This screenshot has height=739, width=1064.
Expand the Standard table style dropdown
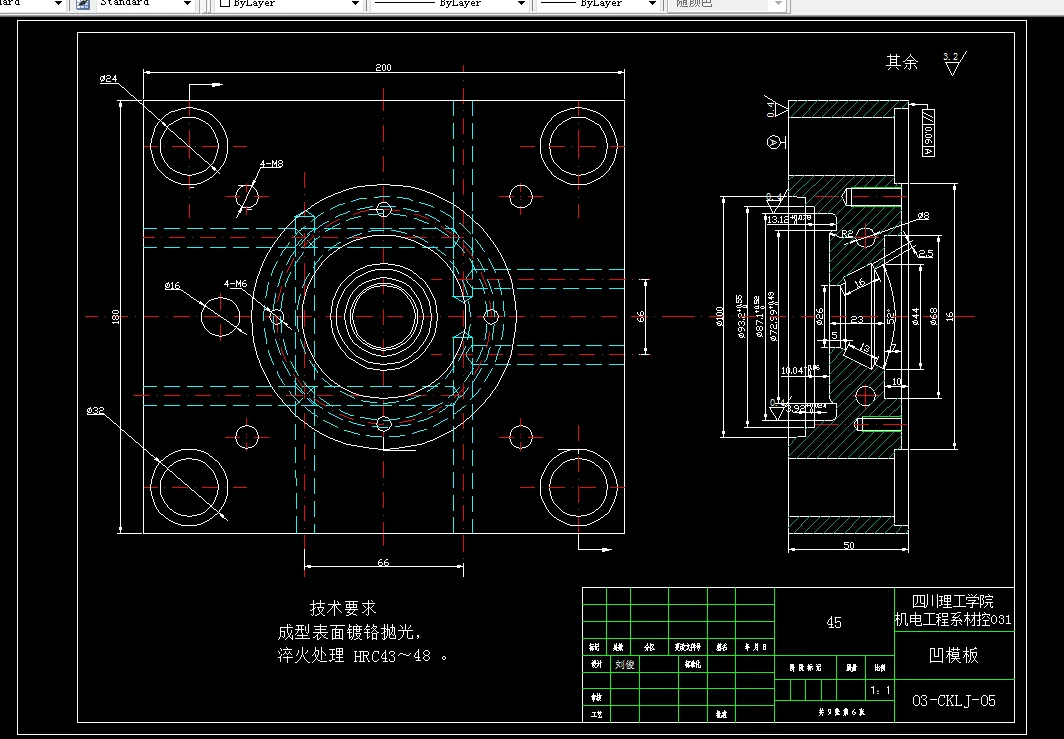(187, 3)
